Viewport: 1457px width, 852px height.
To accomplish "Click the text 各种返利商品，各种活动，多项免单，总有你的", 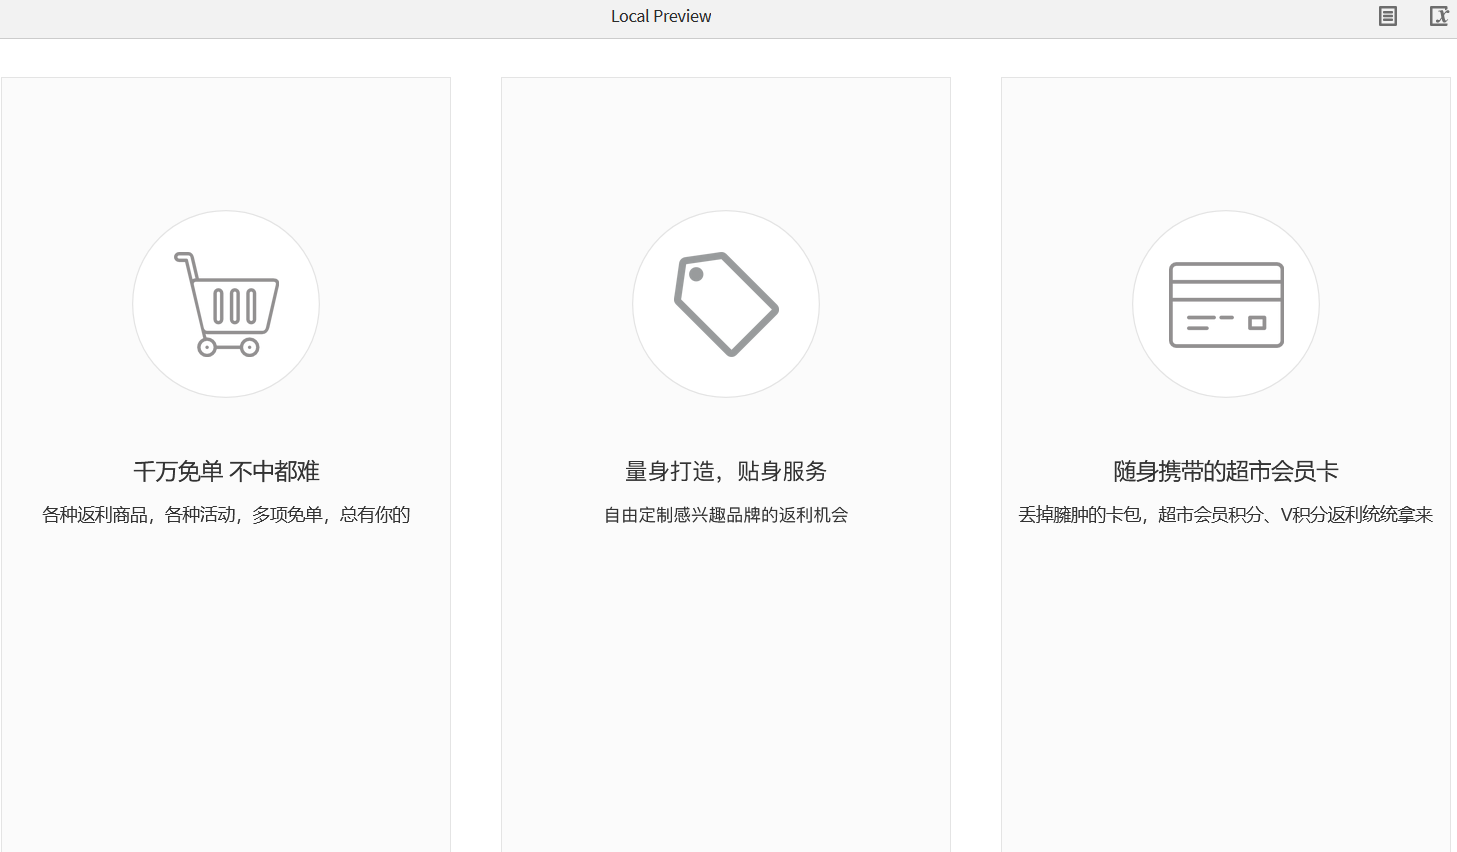I will click(226, 515).
